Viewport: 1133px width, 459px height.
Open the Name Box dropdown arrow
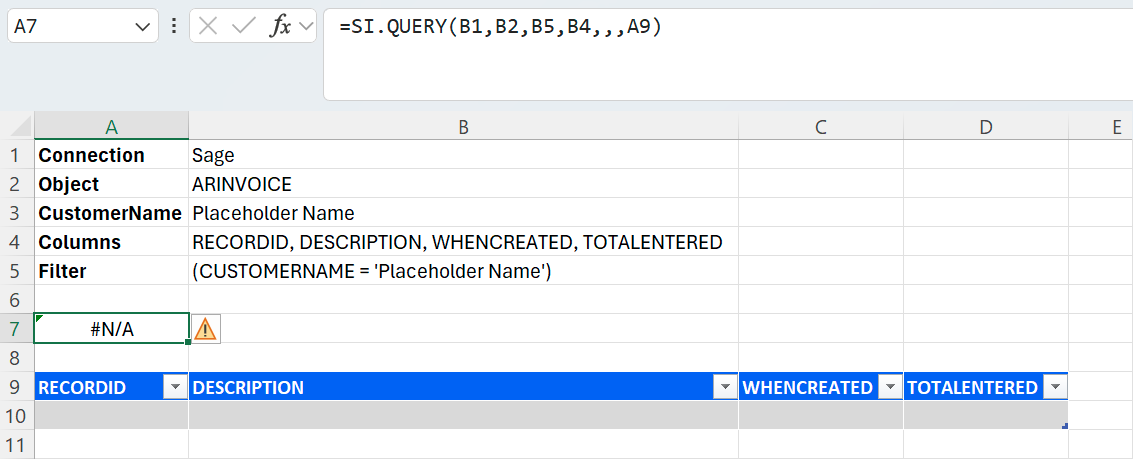(140, 28)
